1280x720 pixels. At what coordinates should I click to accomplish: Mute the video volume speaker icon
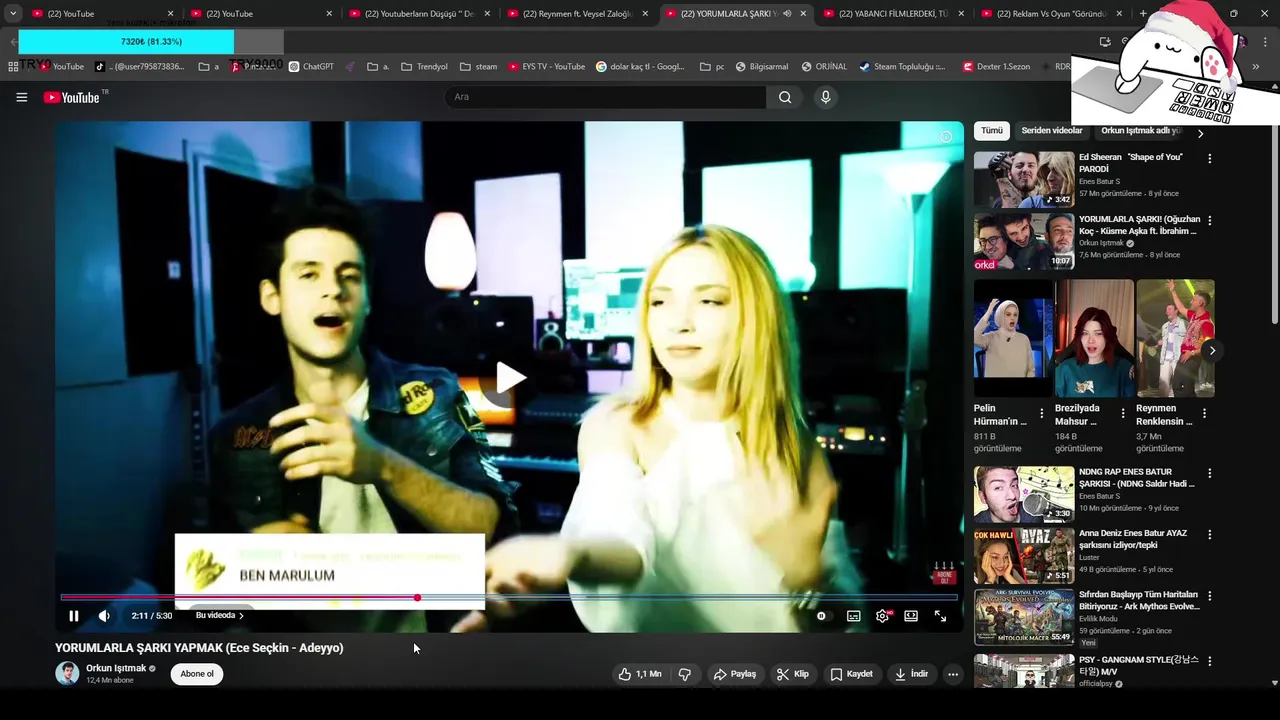click(x=104, y=616)
